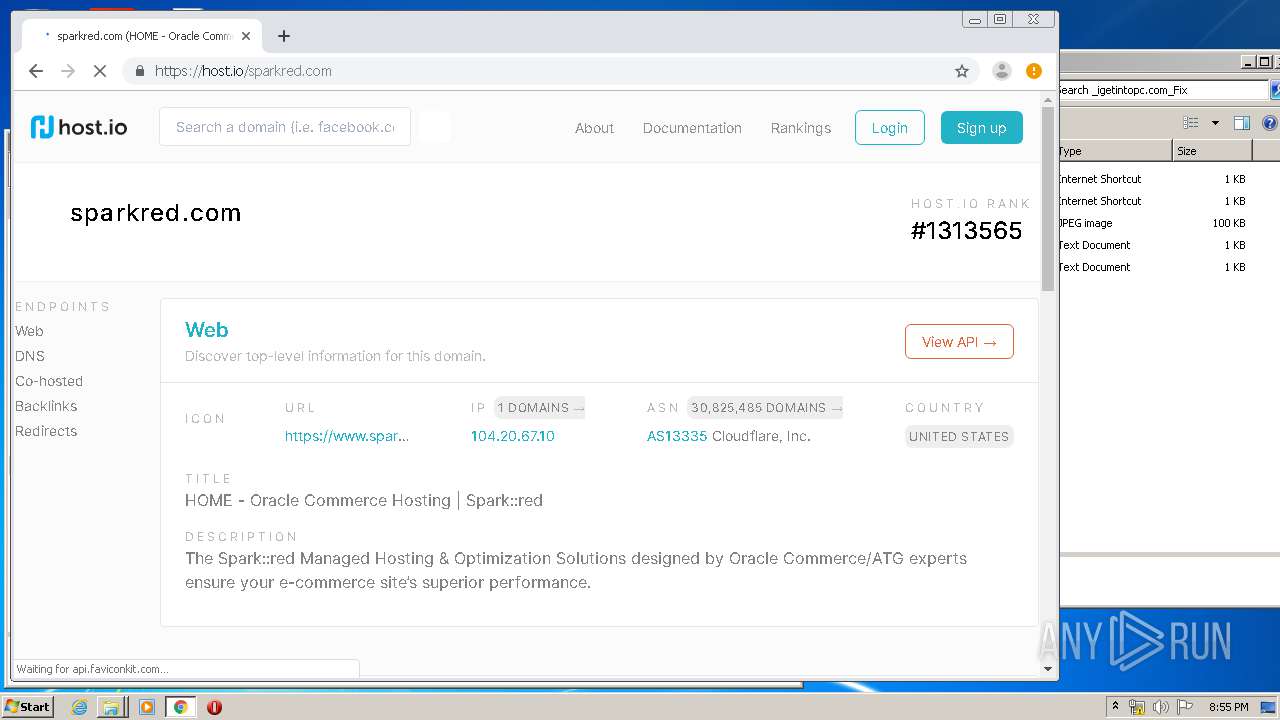The width and height of the screenshot is (1280, 720).
Task: Sort by Size column in Explorer
Action: [1212, 151]
